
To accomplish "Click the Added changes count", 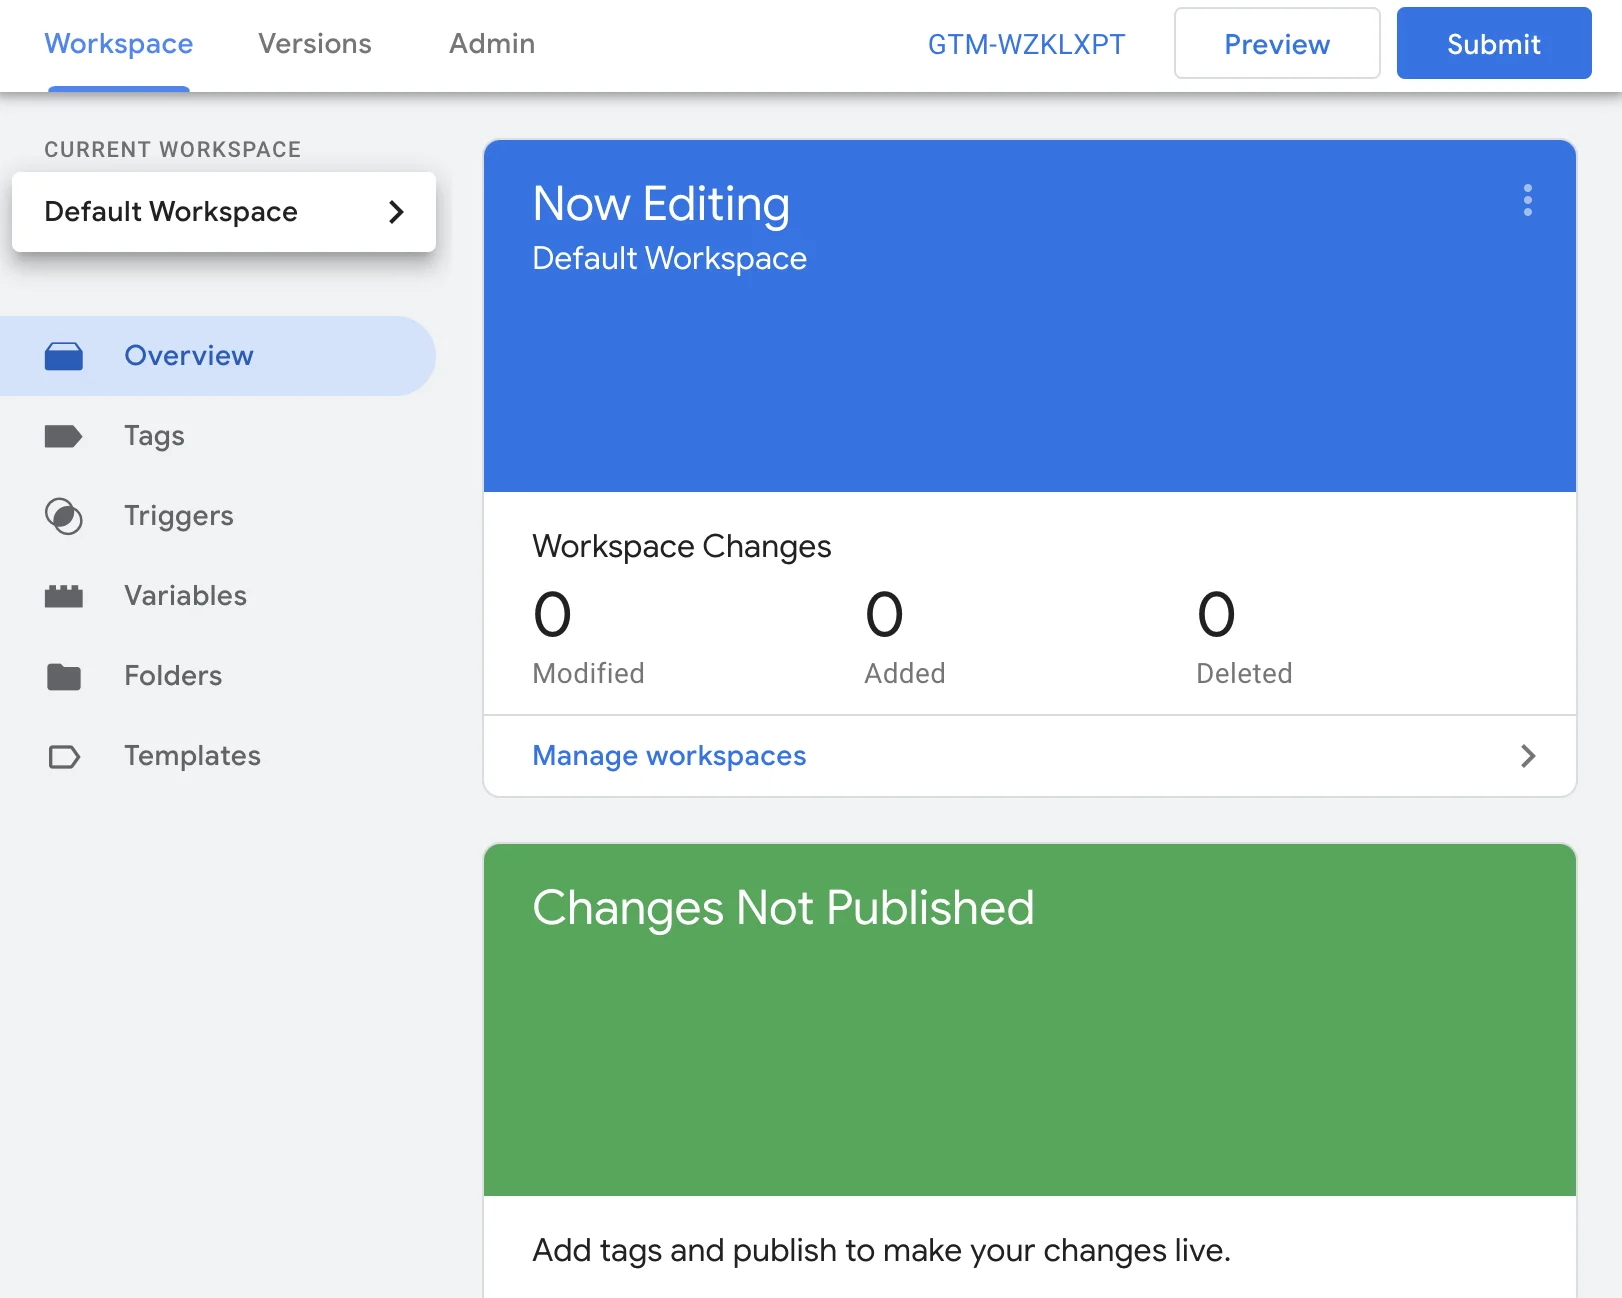I will click(884, 614).
